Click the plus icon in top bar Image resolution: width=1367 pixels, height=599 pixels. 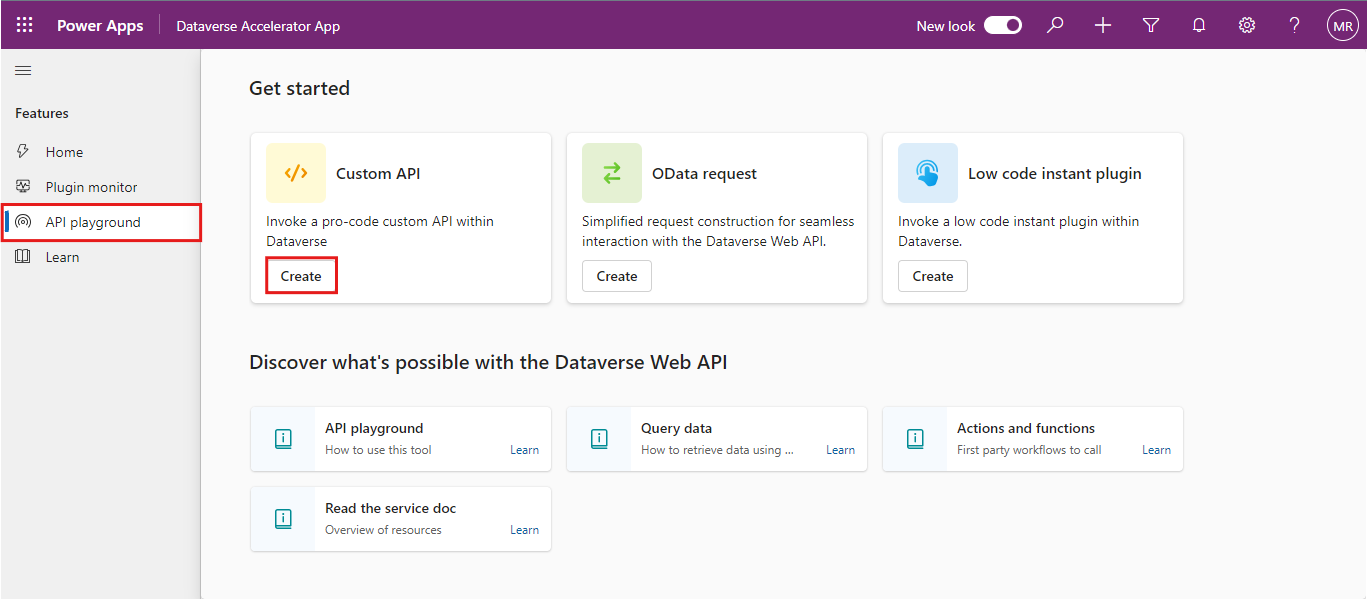pos(1103,26)
